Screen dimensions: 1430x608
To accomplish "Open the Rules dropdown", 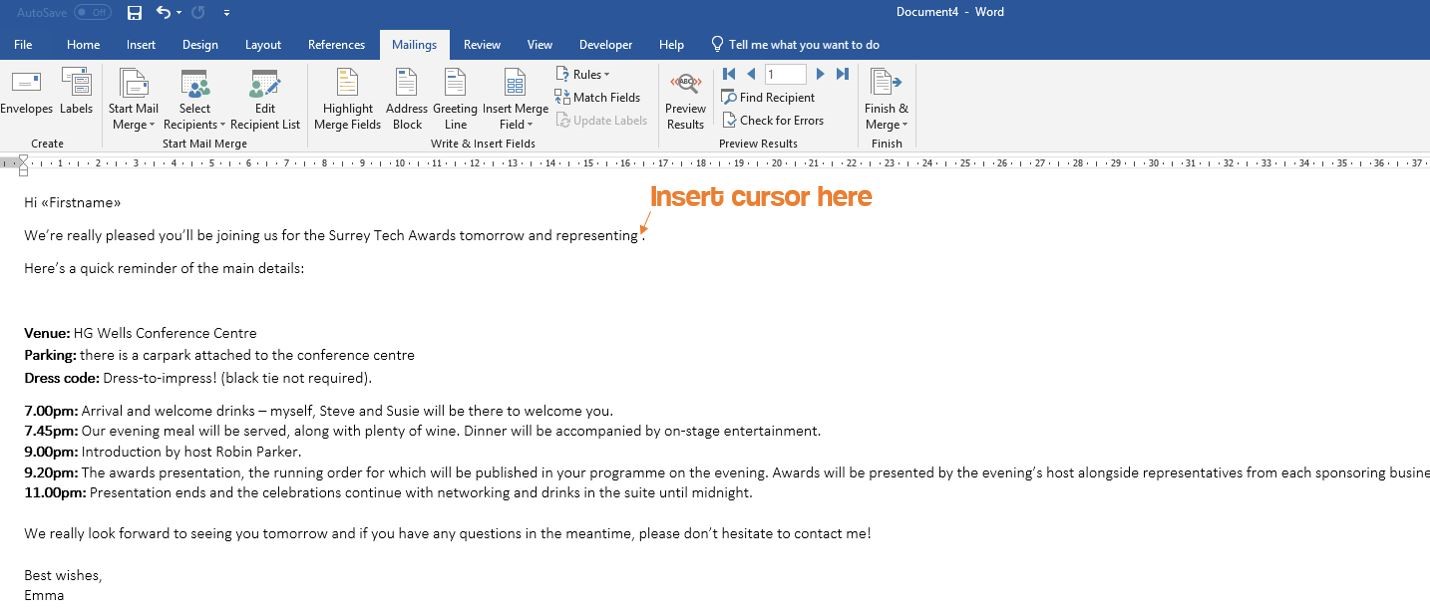I will click(x=583, y=74).
